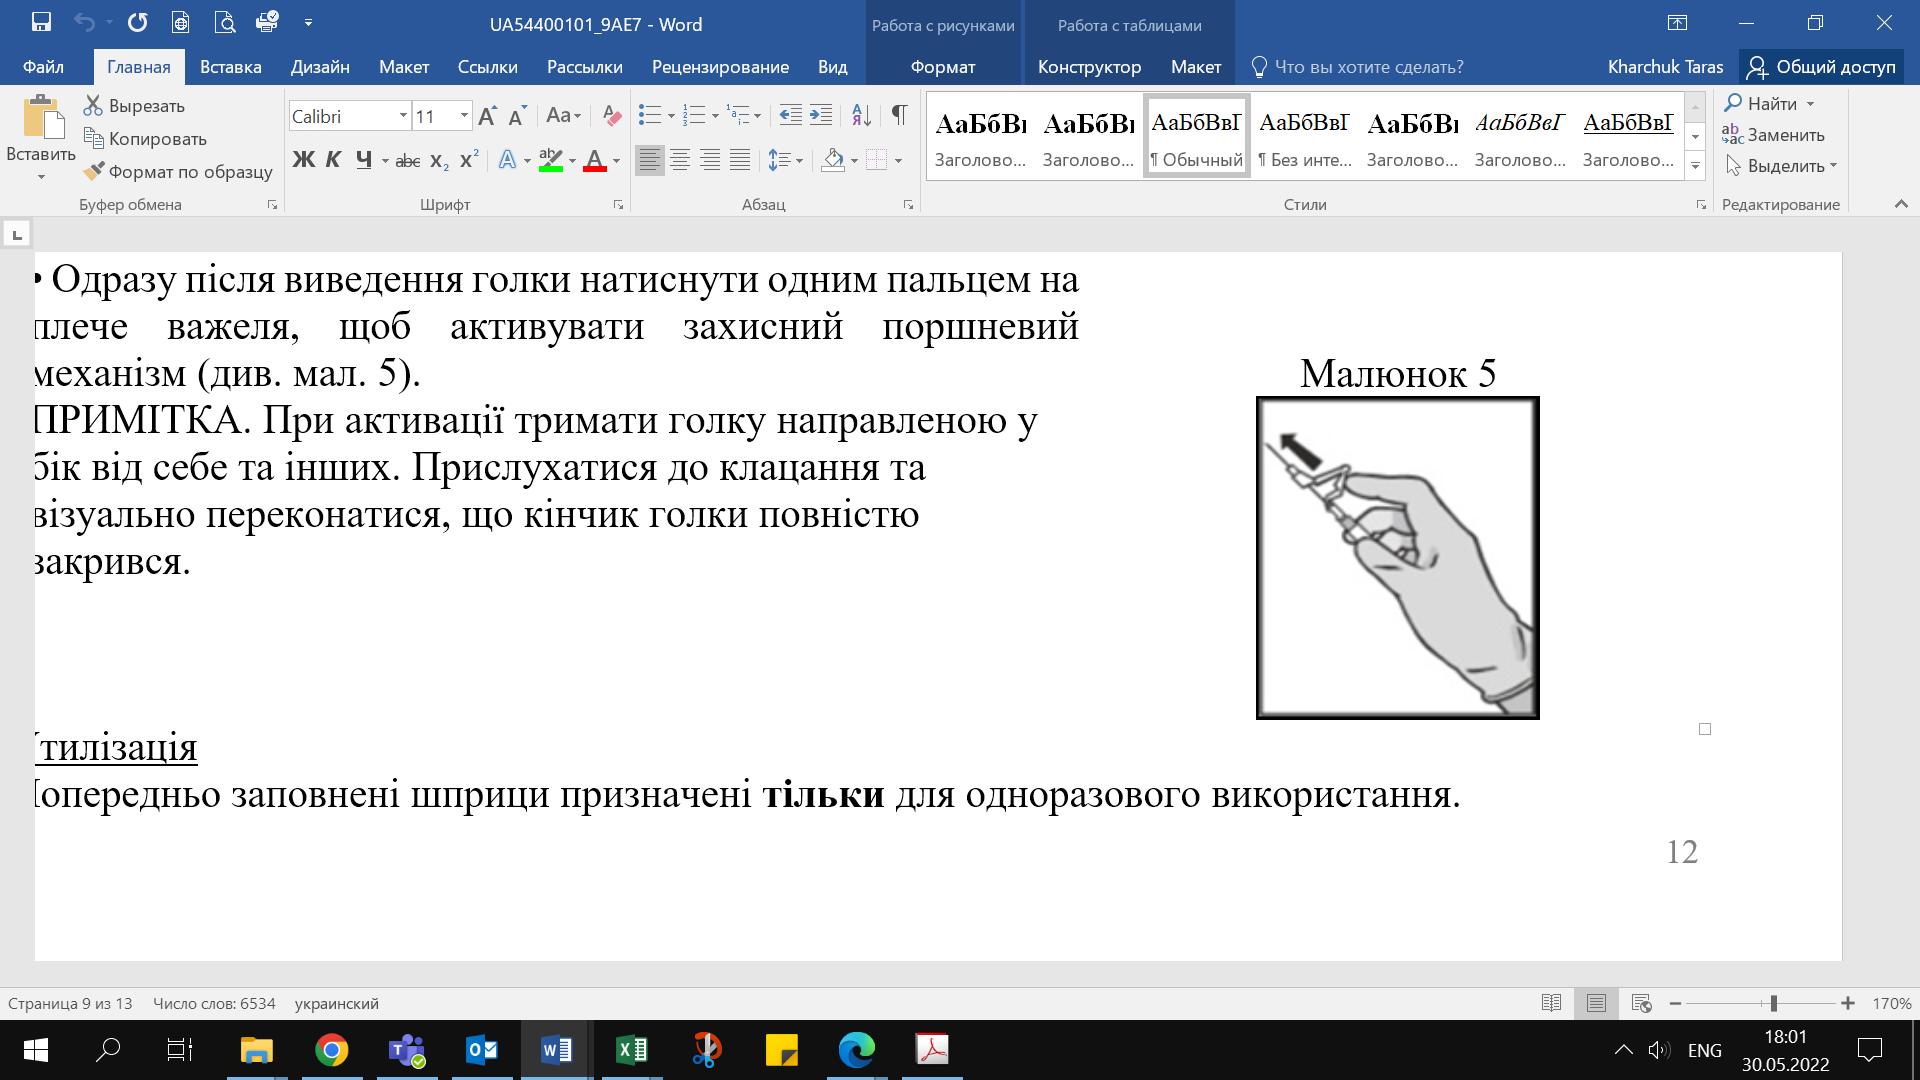Center the paragraph text

680,160
